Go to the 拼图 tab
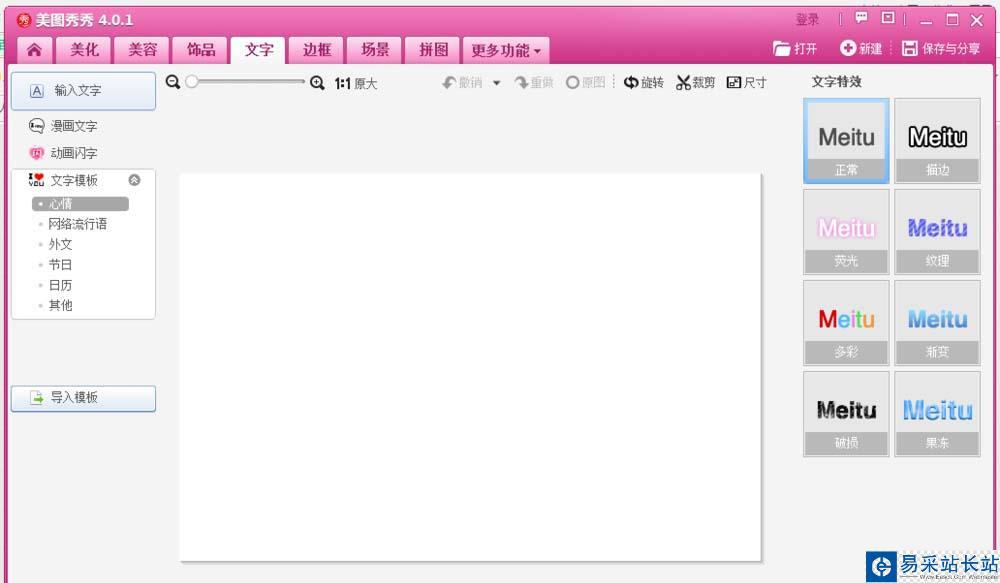The height and width of the screenshot is (583, 1000). 433,50
